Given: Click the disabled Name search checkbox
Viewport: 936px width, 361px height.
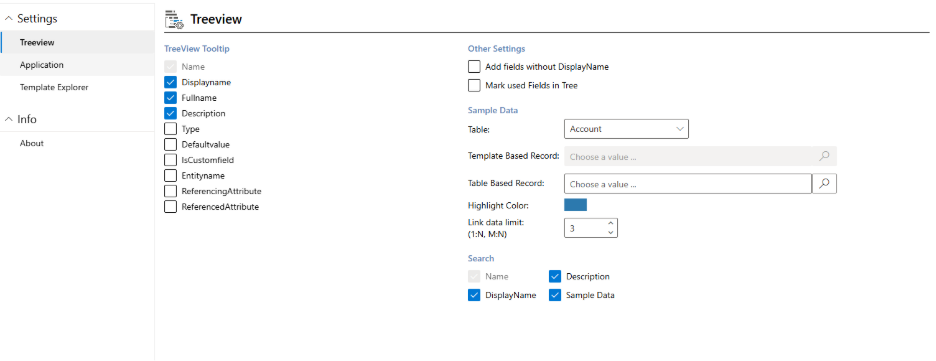Looking at the screenshot, I should click(475, 276).
